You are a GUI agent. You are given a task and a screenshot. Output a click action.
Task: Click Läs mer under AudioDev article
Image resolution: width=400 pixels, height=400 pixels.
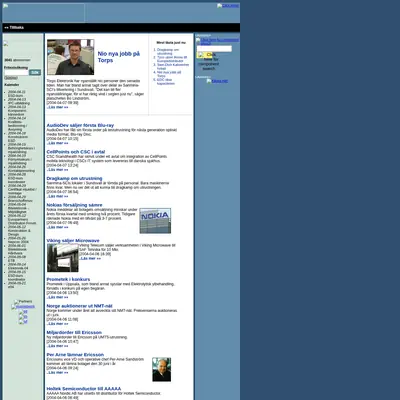click(57, 143)
